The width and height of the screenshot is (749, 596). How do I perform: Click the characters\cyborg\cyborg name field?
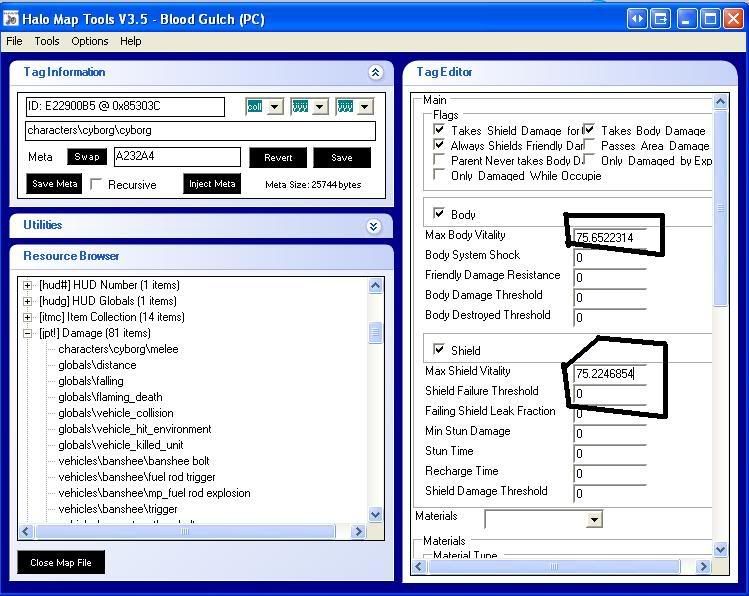[x=200, y=130]
